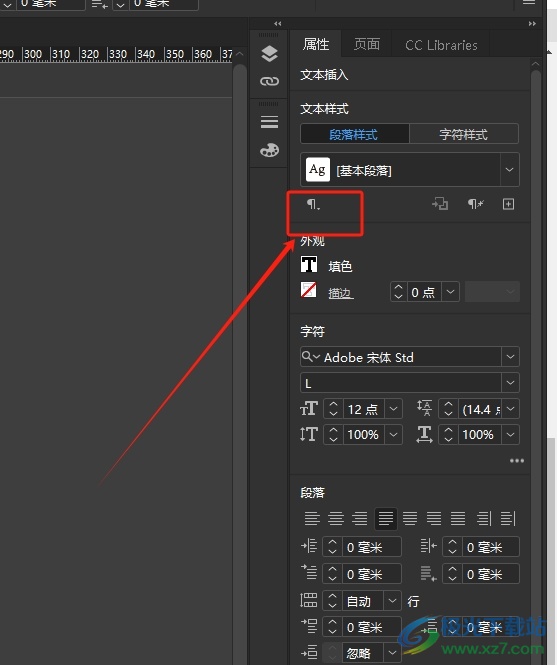Open the Swatches palette icon
The image size is (557, 665).
coord(269,150)
